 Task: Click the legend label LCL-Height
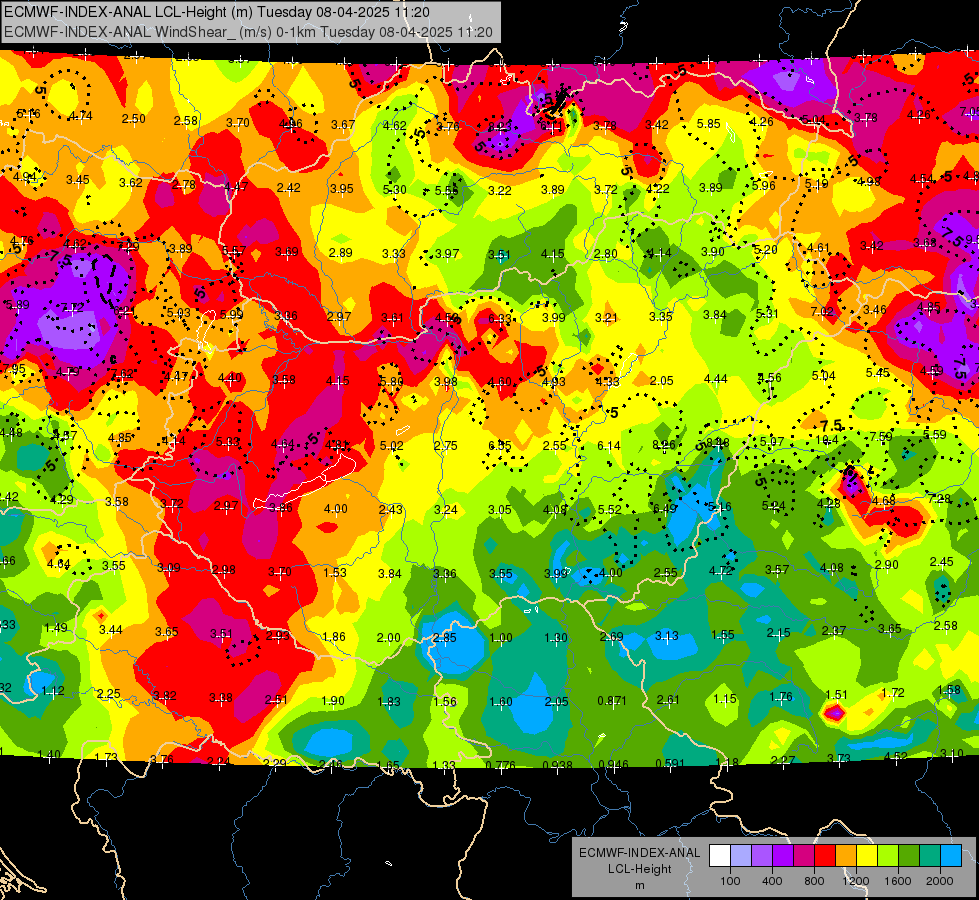(x=639, y=869)
